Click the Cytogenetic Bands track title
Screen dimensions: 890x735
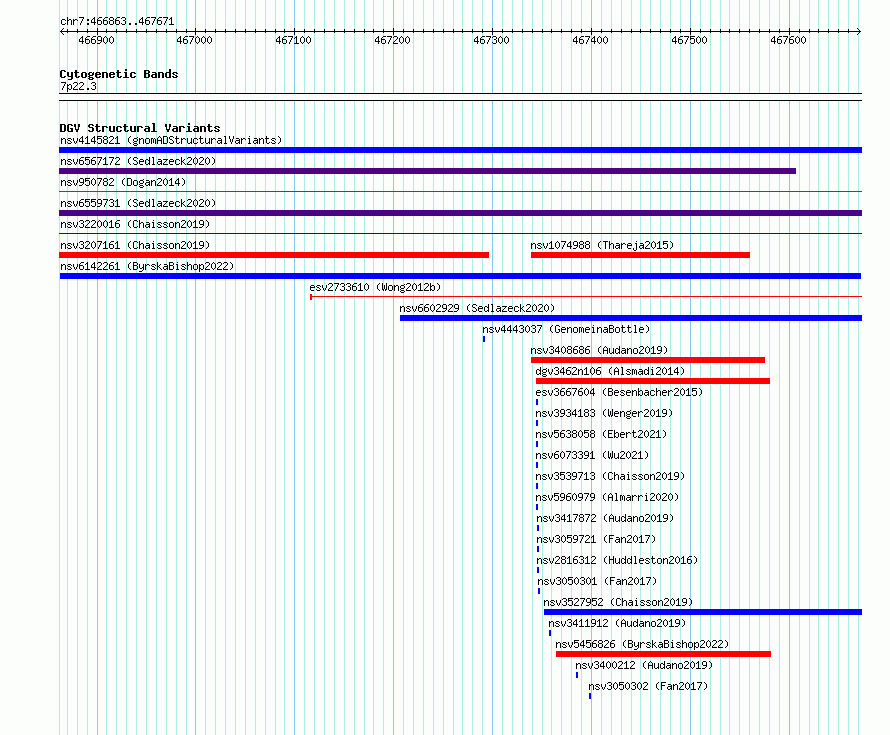point(119,74)
